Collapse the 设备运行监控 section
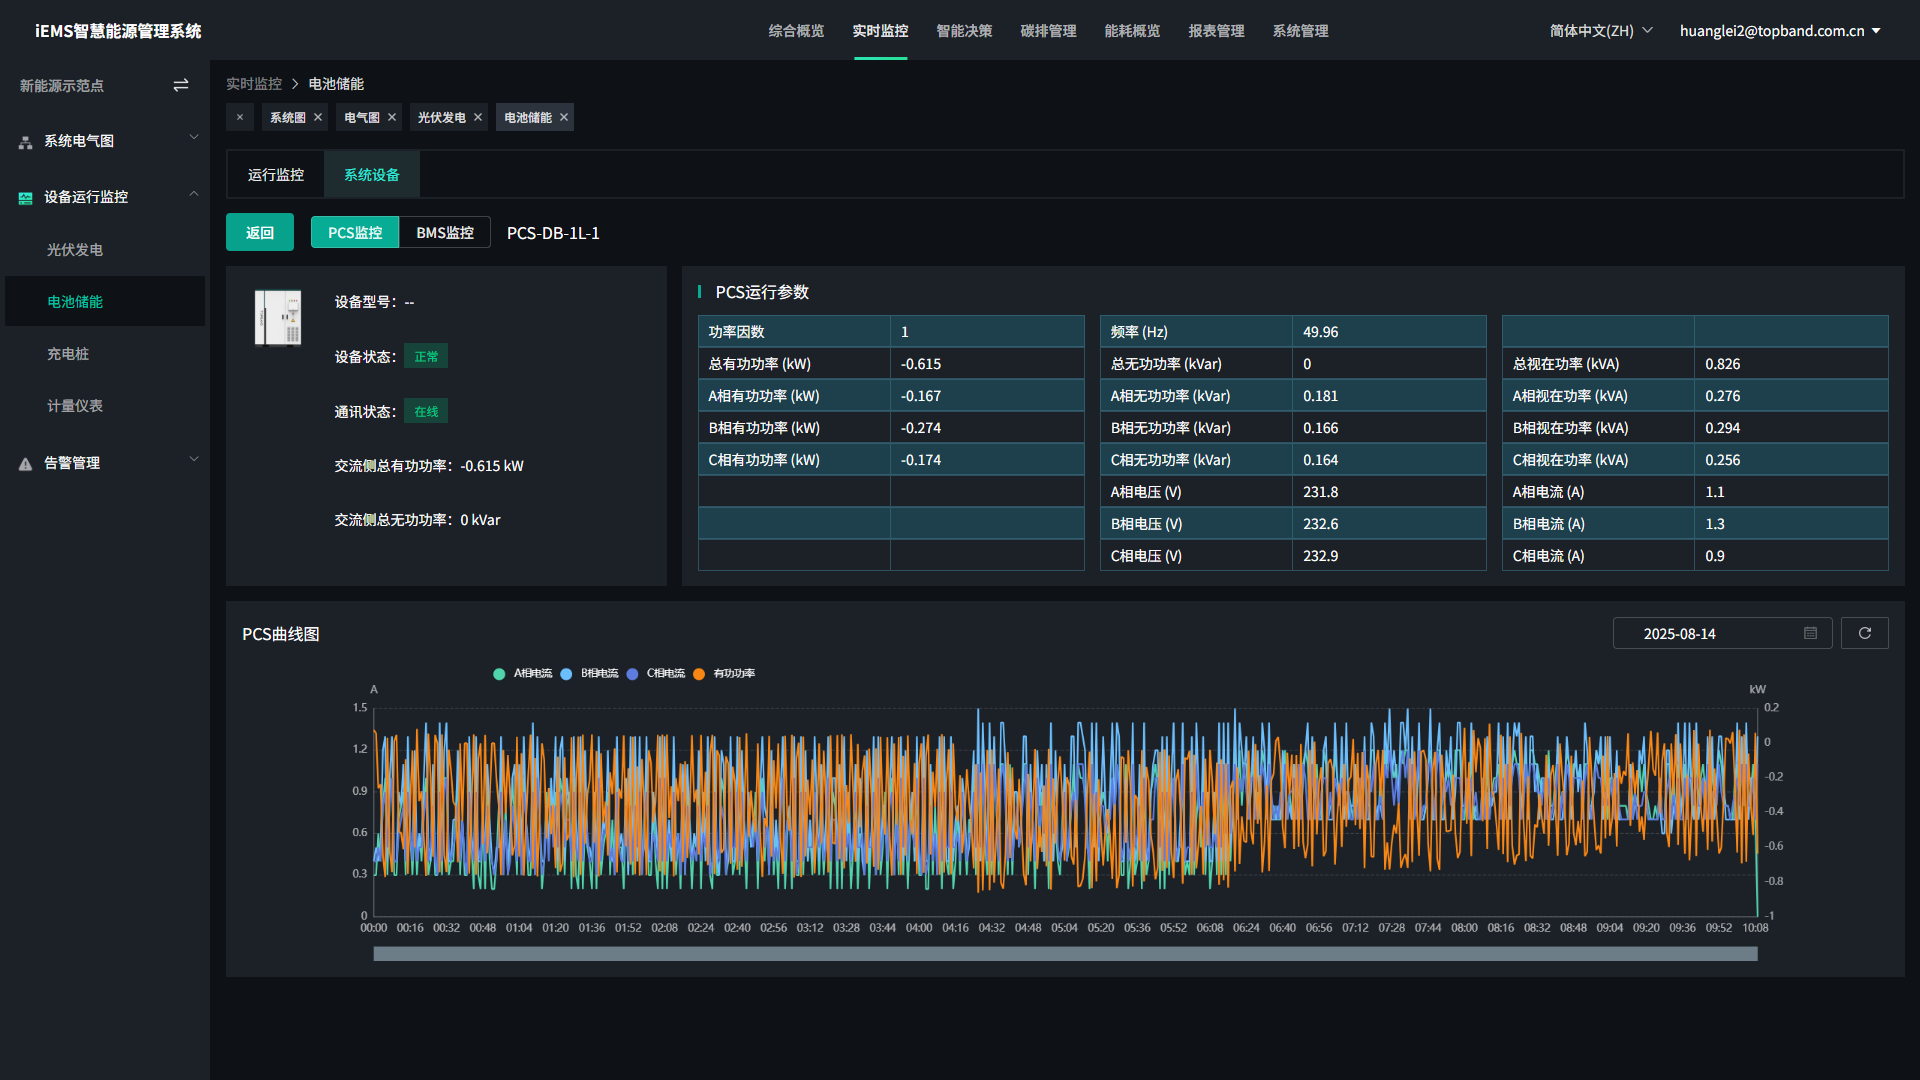This screenshot has height=1080, width=1920. pos(193,194)
